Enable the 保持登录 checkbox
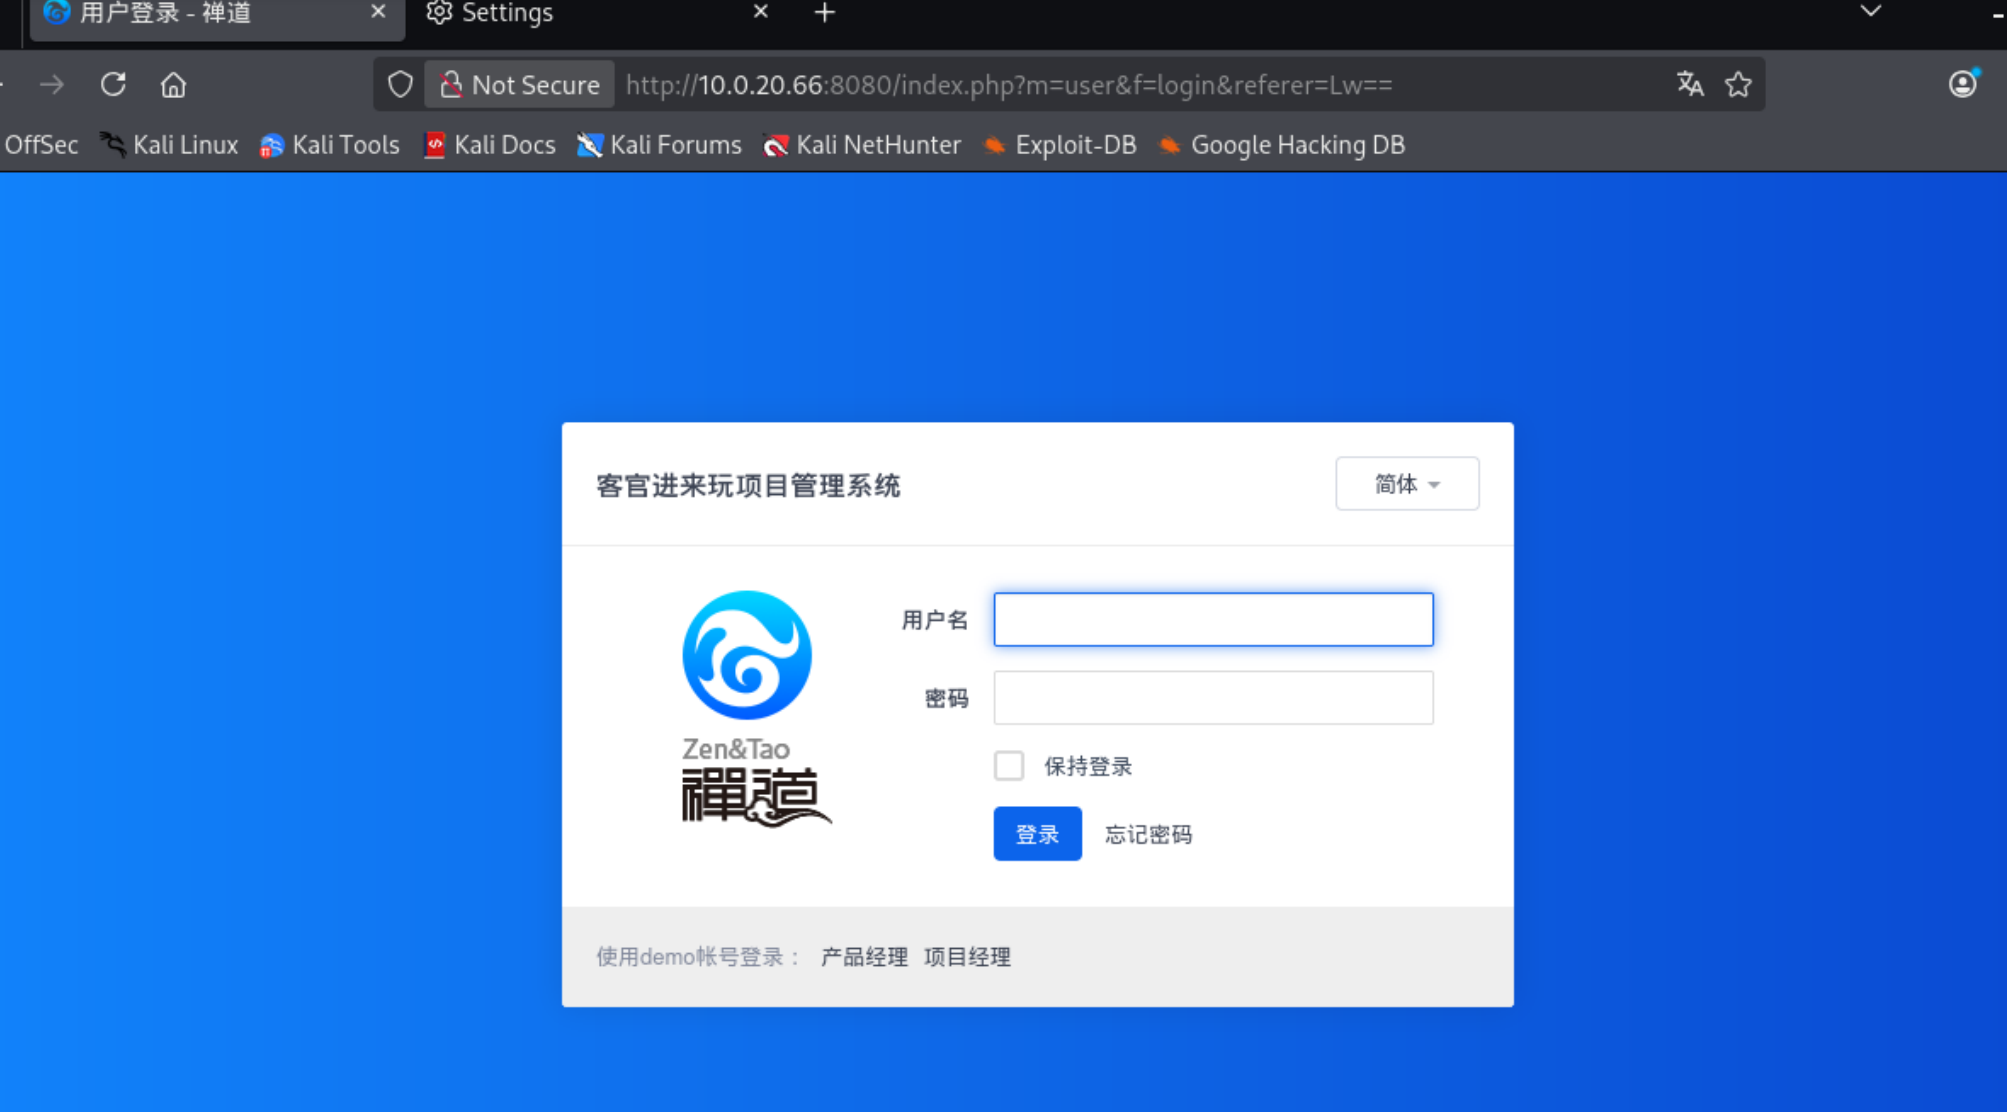This screenshot has height=1112, width=2007. point(1009,766)
